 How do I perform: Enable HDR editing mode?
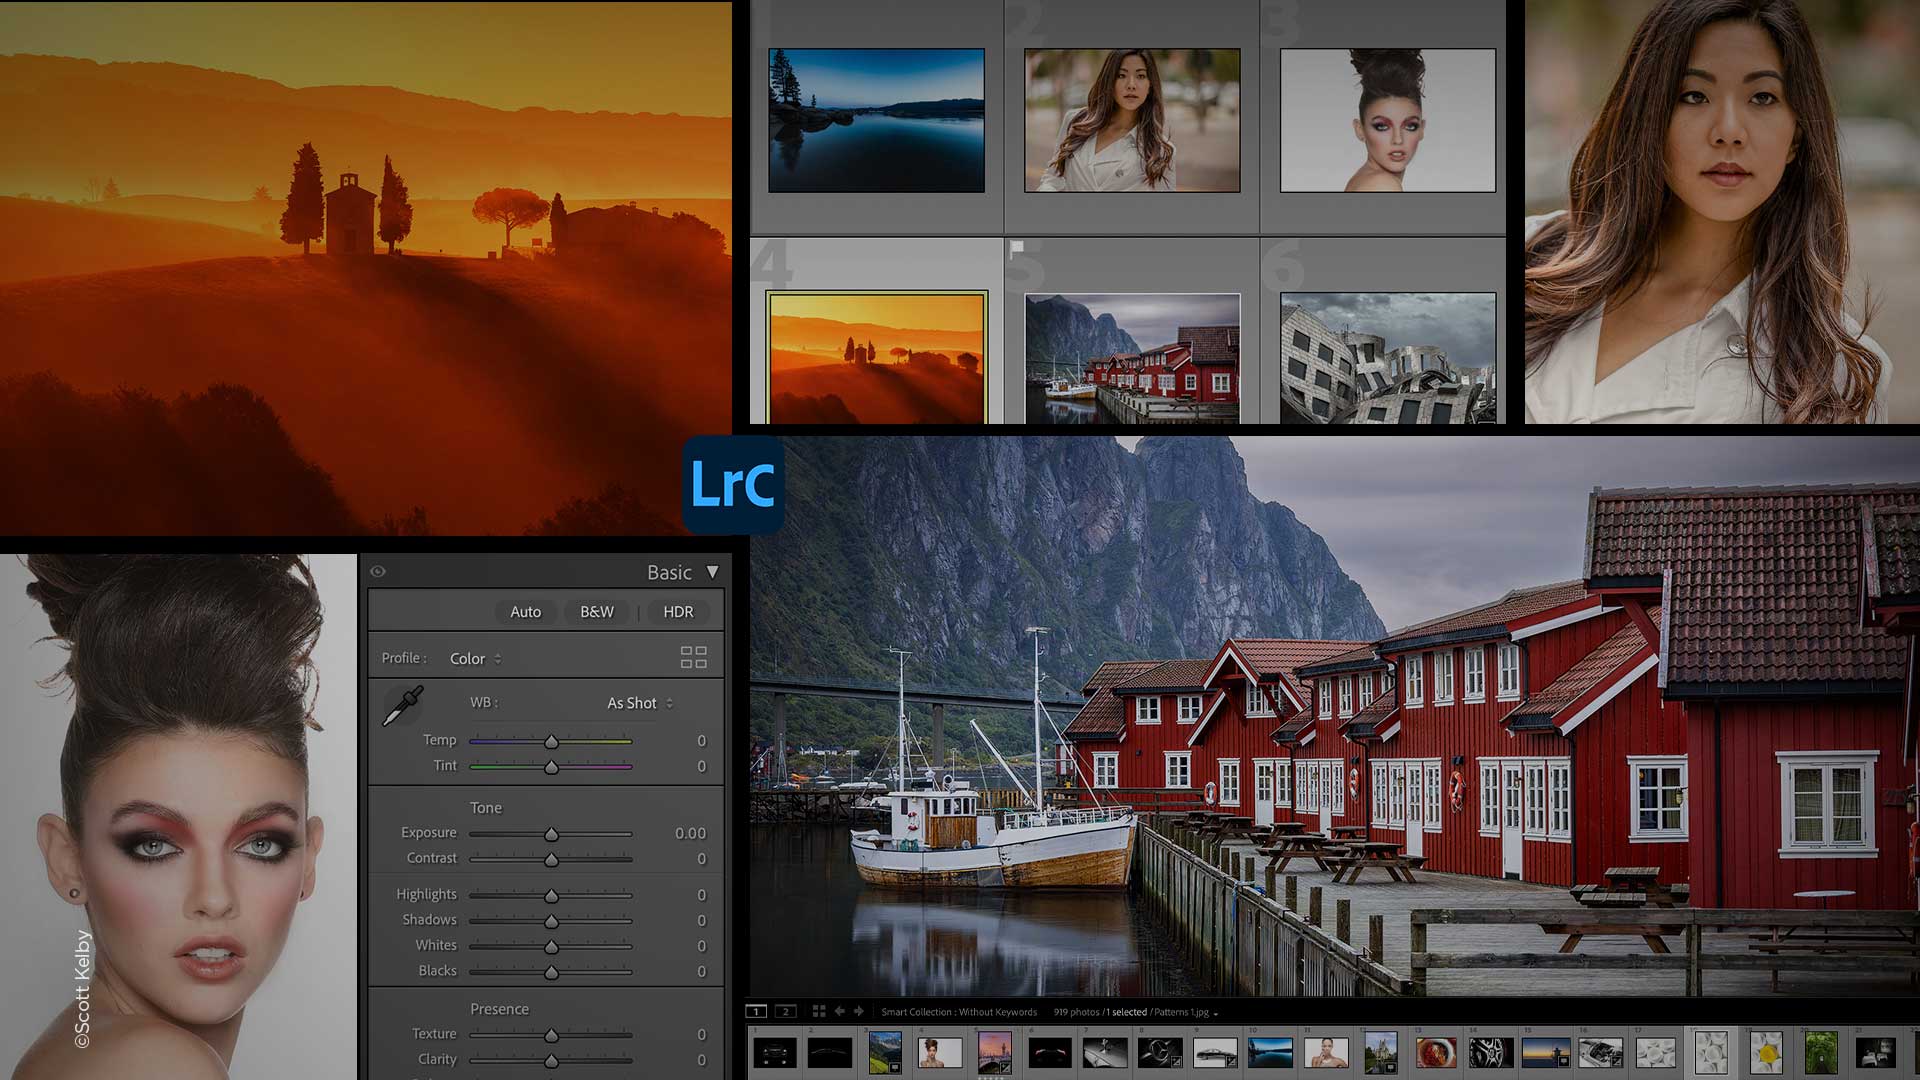click(x=679, y=612)
